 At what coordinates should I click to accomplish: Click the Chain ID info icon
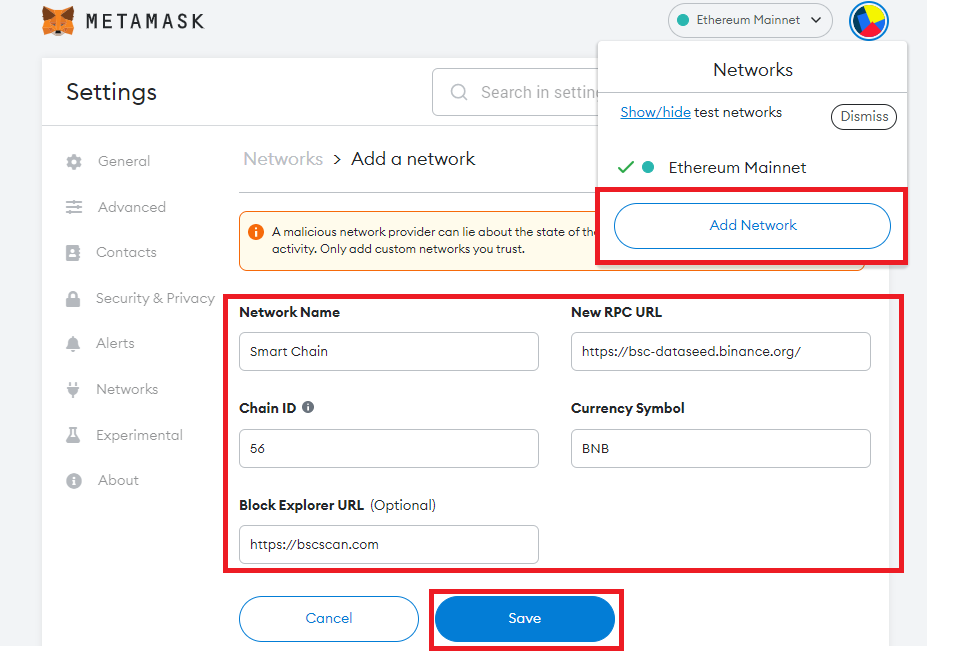308,407
